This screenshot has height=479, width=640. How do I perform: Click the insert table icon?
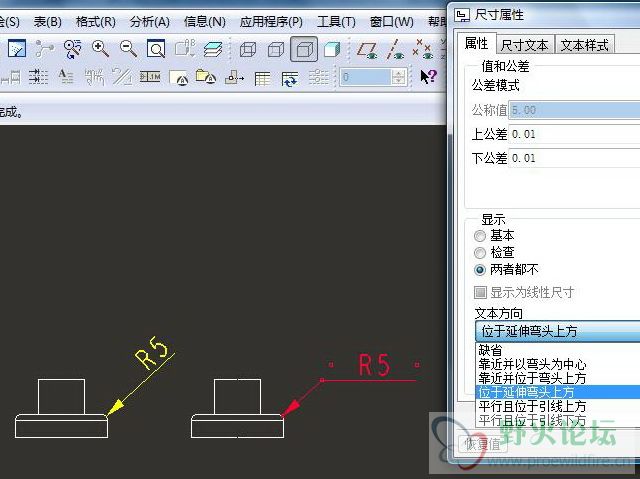click(262, 78)
